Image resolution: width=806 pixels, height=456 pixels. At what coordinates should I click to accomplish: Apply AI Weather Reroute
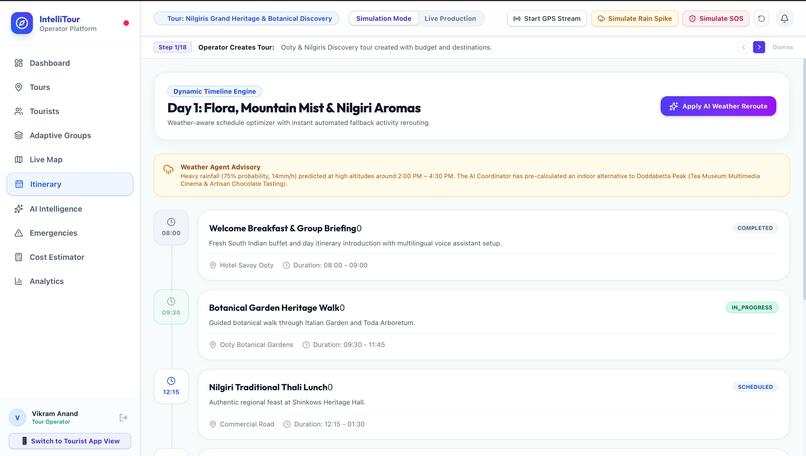(x=718, y=106)
